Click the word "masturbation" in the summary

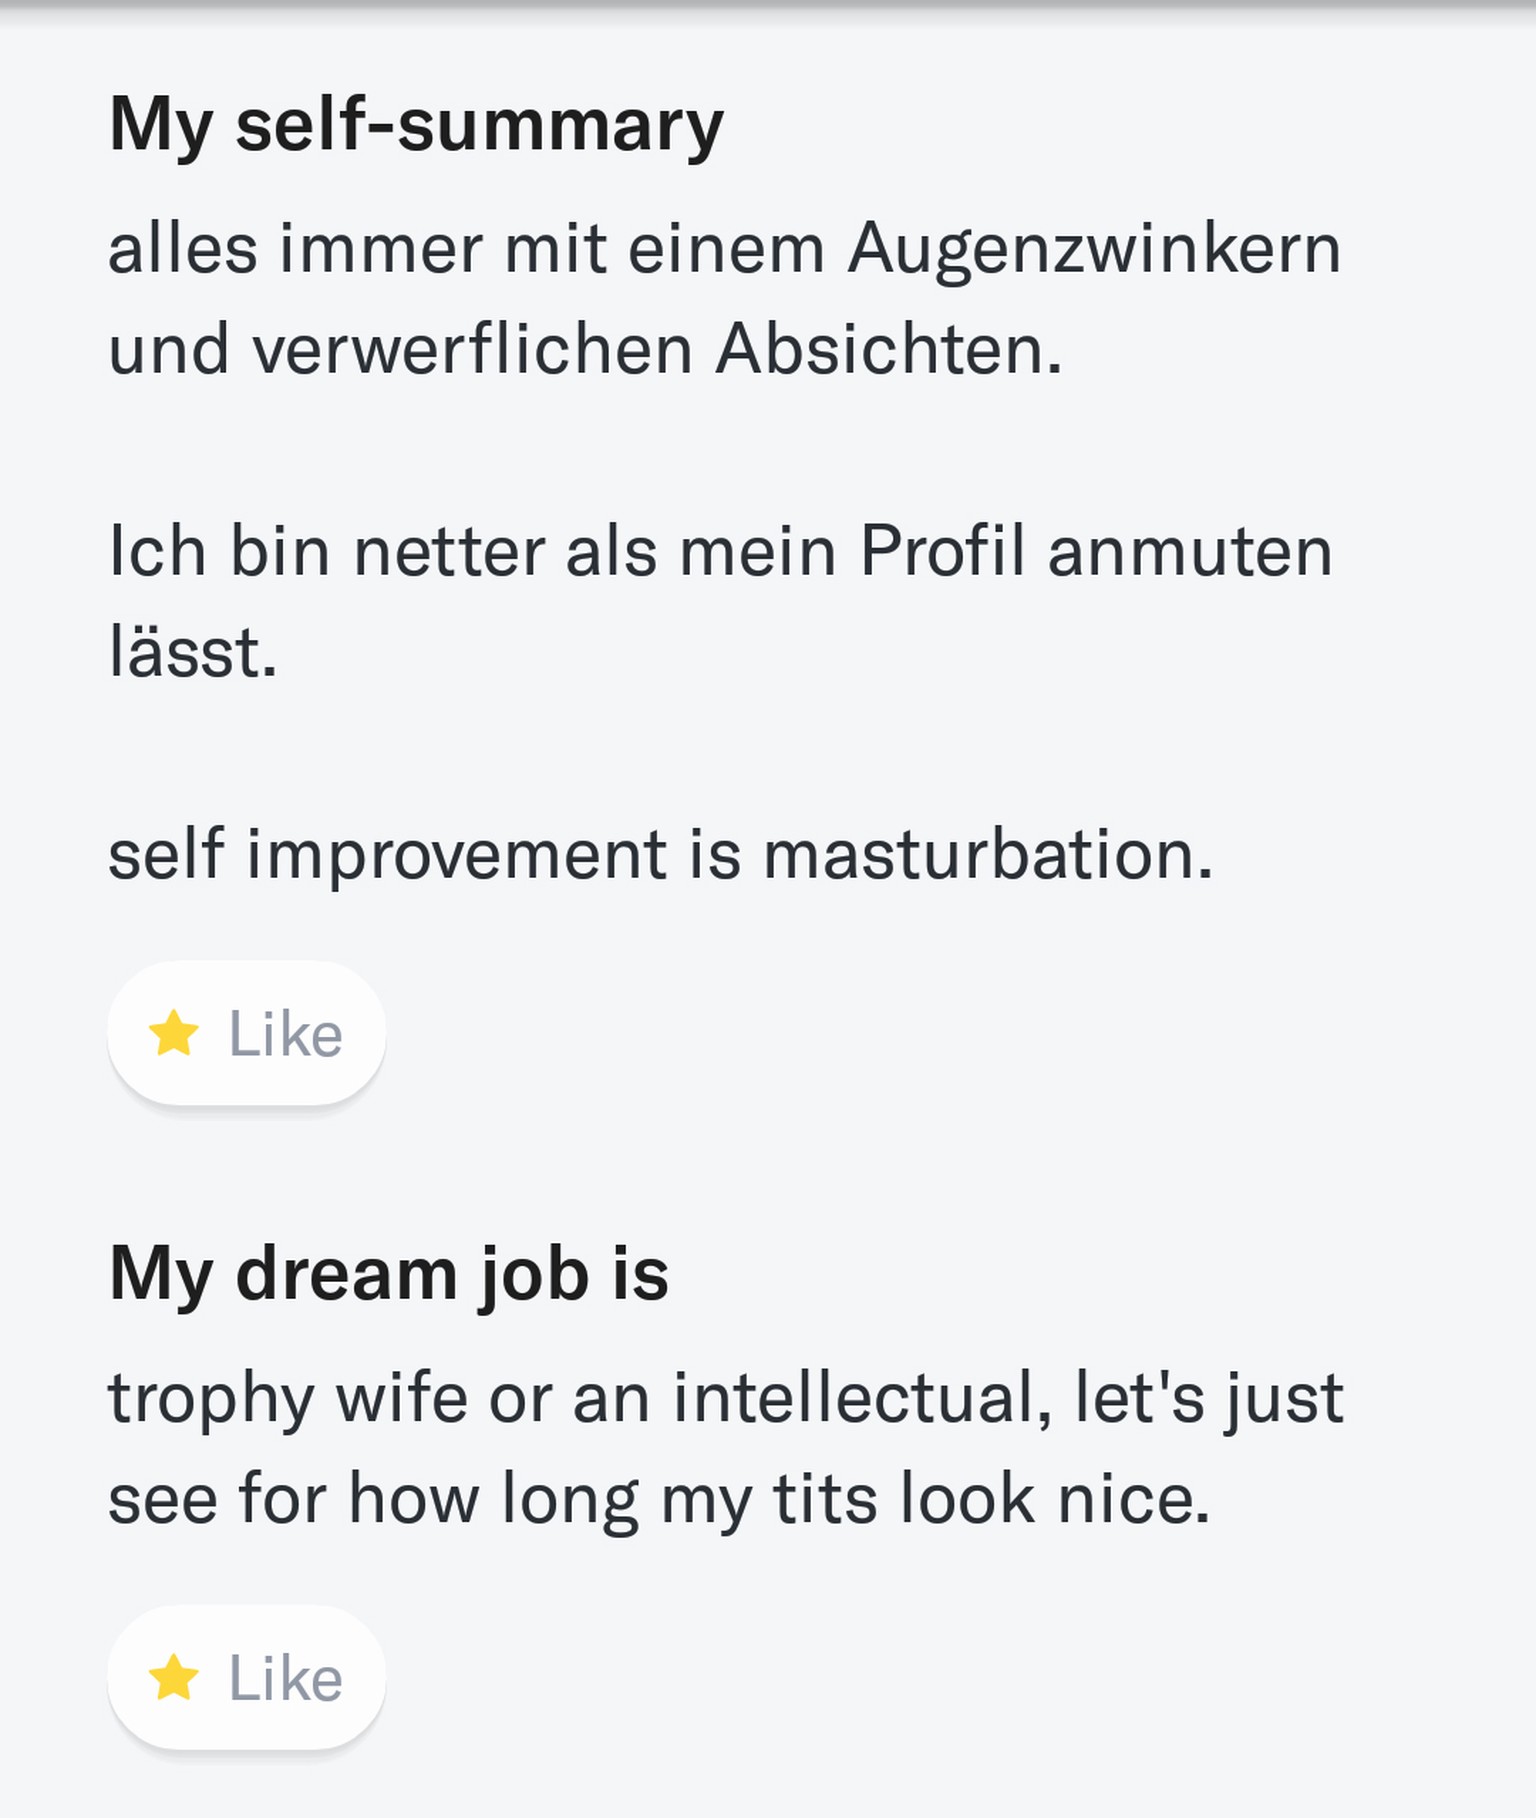tap(988, 856)
